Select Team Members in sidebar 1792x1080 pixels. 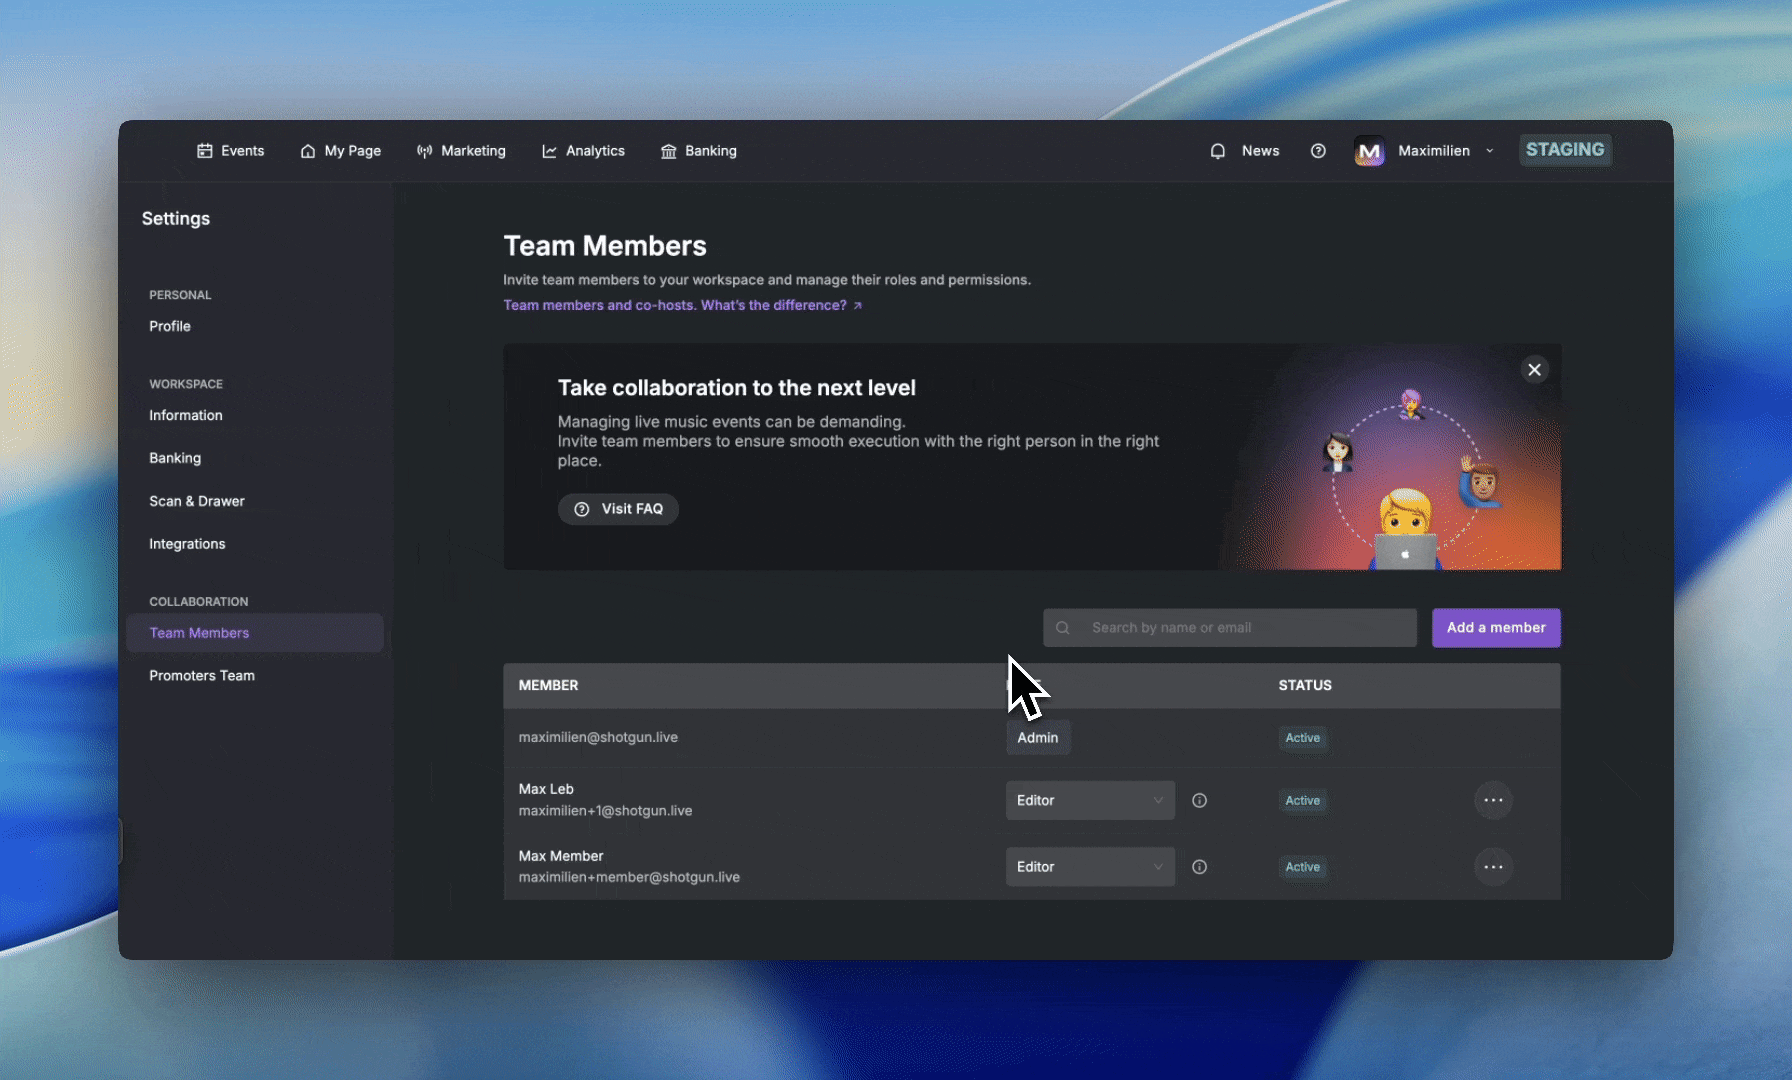[x=255, y=633]
